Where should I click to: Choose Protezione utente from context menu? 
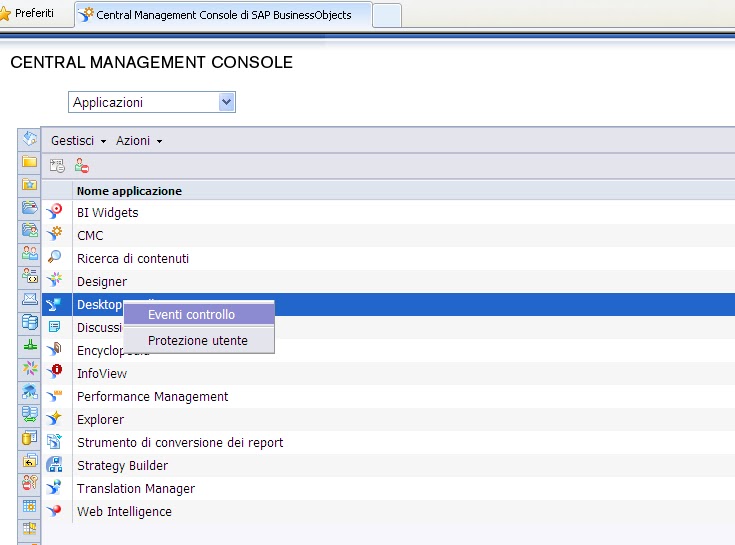(199, 341)
